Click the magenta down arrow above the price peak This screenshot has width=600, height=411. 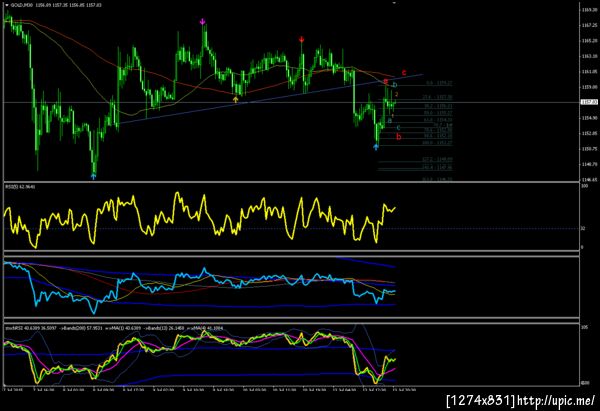(x=202, y=21)
